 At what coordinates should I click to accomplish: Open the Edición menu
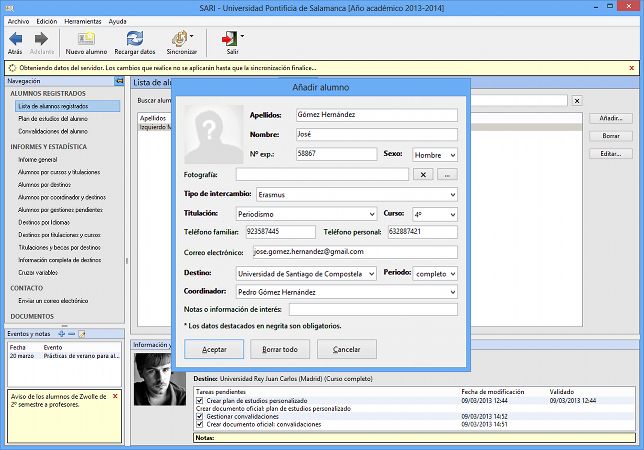point(46,20)
